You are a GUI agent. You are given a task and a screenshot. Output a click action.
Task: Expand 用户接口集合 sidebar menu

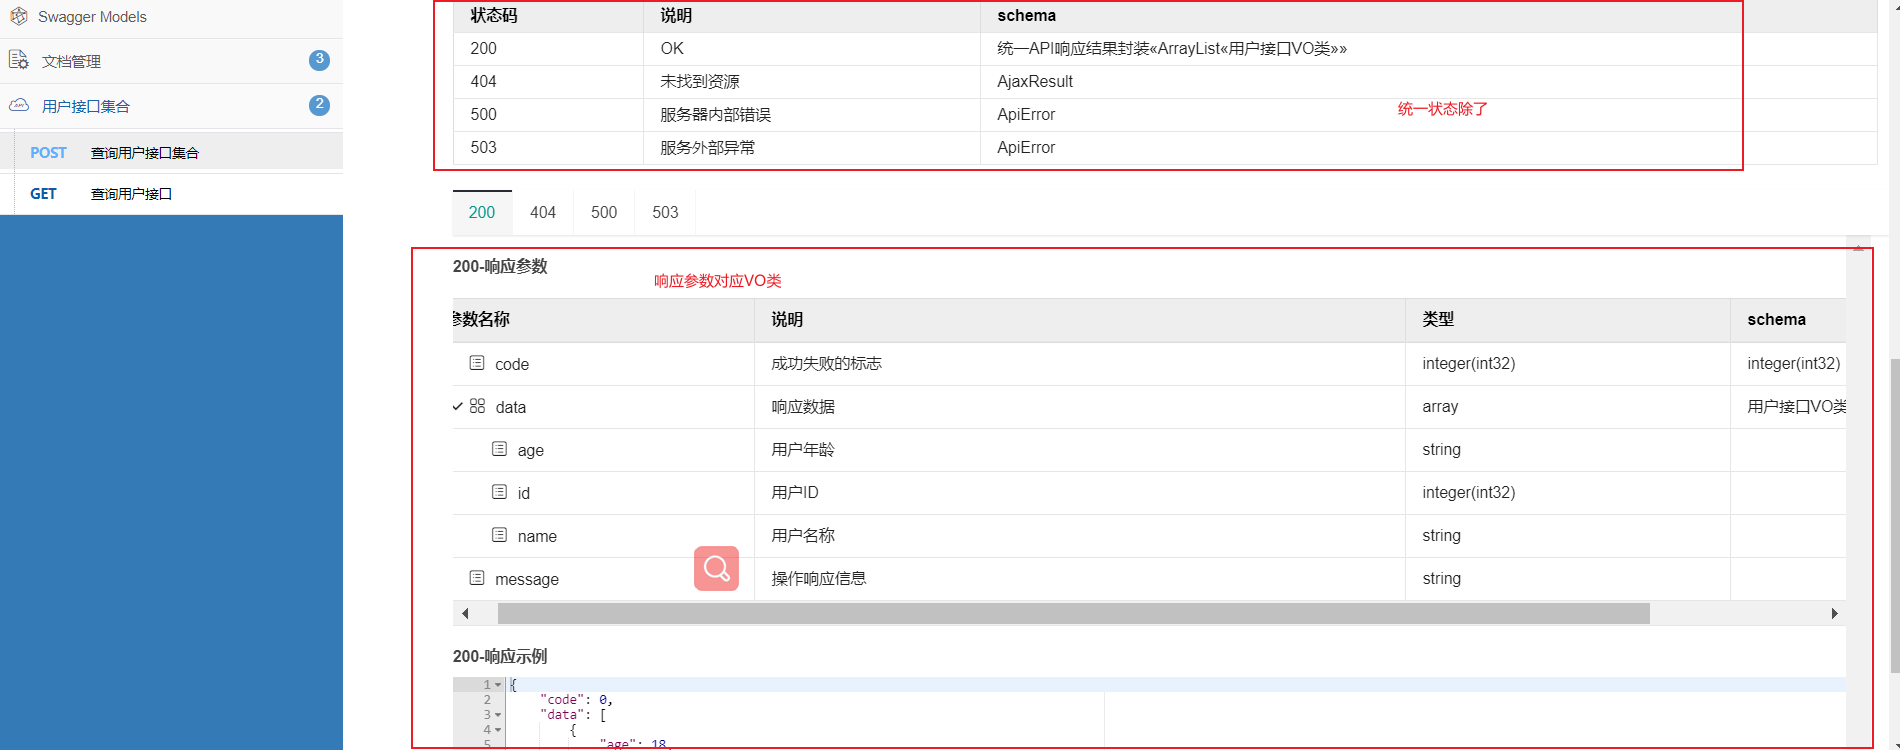coord(171,106)
